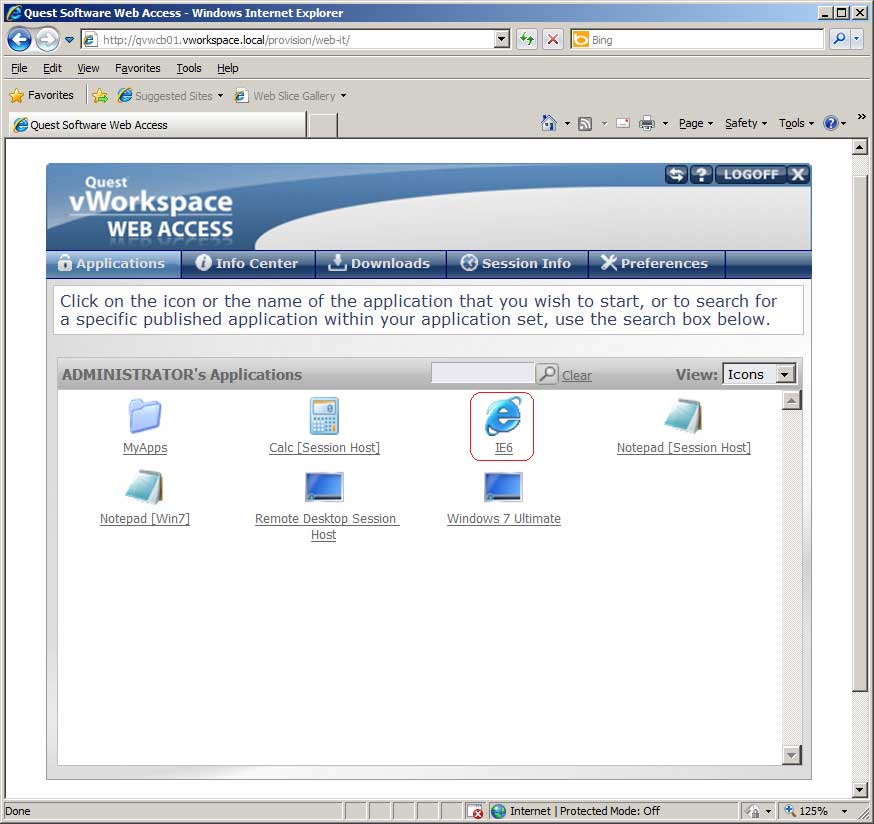The height and width of the screenshot is (824, 874).
Task: Open the command bar Tools dropdown
Action: coord(796,123)
